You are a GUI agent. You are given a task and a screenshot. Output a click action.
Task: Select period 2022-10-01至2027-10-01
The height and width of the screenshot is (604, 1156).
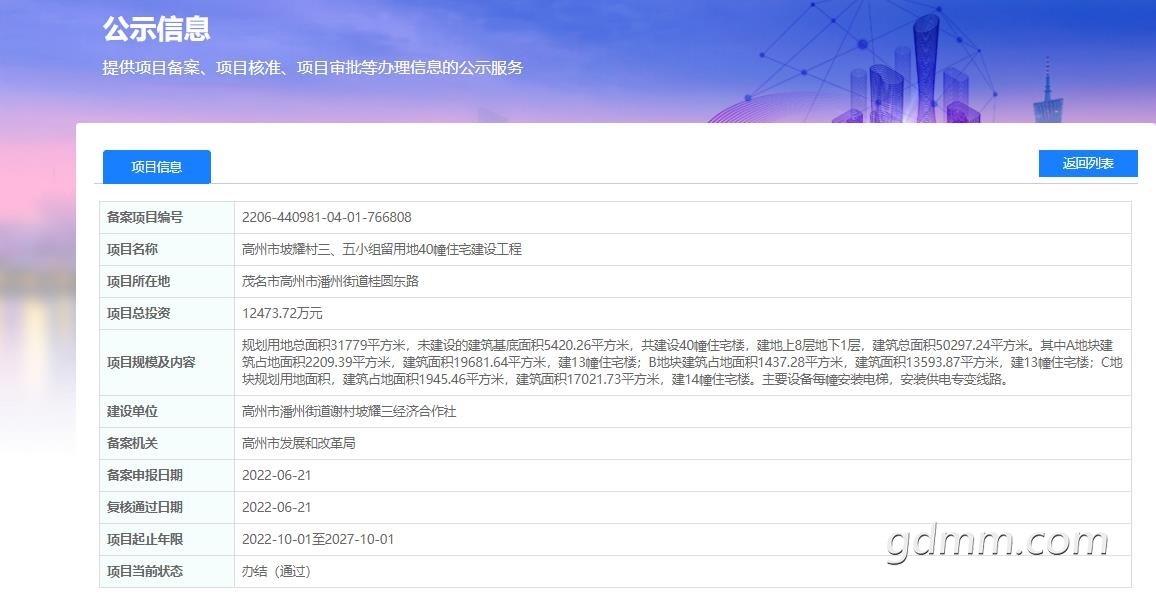(x=318, y=539)
